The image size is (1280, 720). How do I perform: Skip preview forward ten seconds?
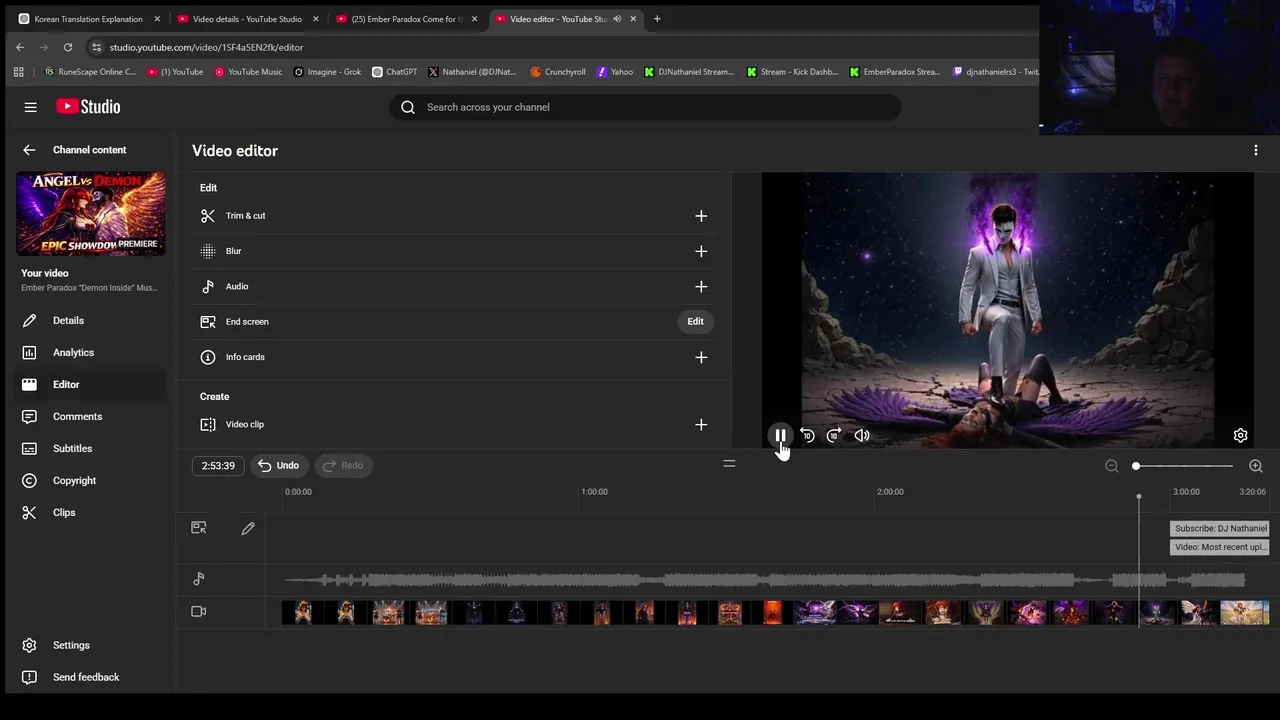834,435
